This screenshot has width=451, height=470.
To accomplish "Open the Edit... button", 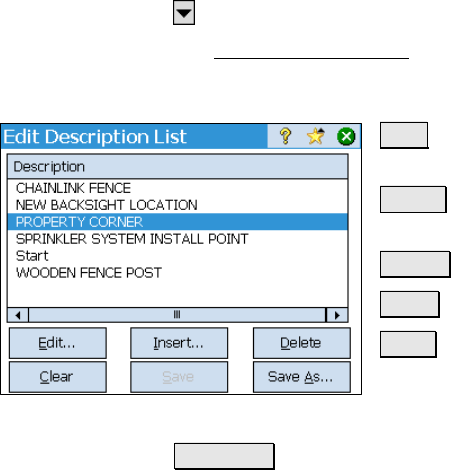I will [58, 343].
